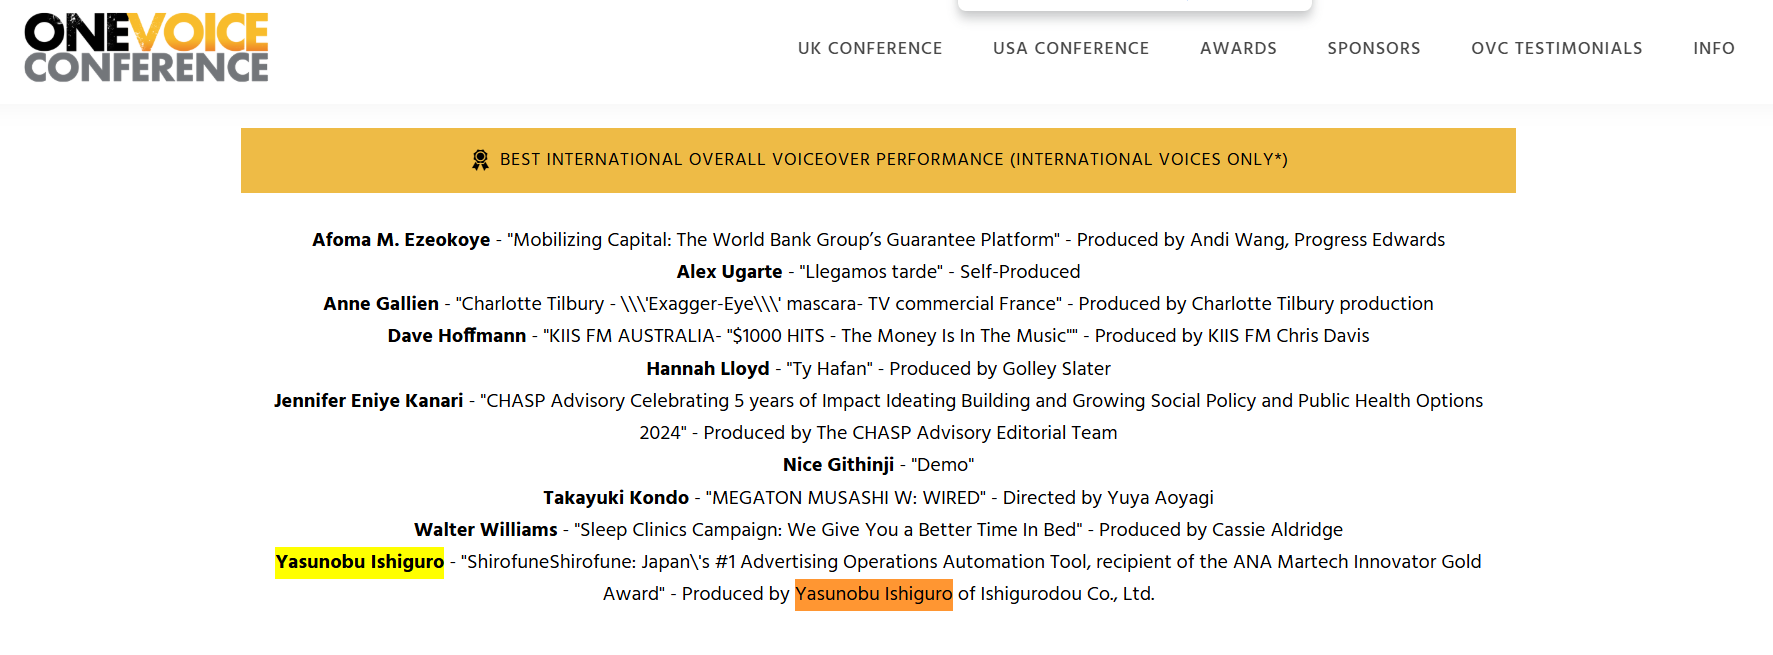Click nominee name Alex Ugarte

[x=729, y=272]
